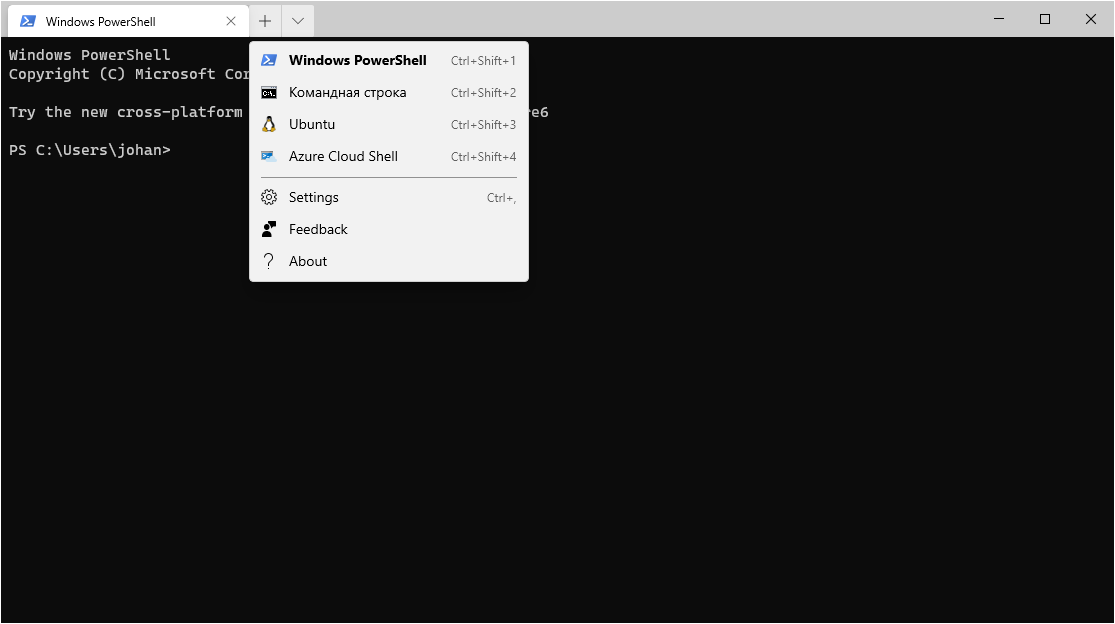Open Azure Cloud Shell profile
This screenshot has height=624, width=1115.
[389, 156]
